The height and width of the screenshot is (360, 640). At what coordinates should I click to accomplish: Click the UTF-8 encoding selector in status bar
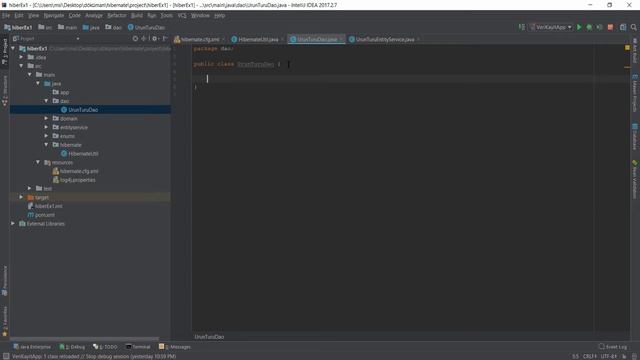(609, 357)
